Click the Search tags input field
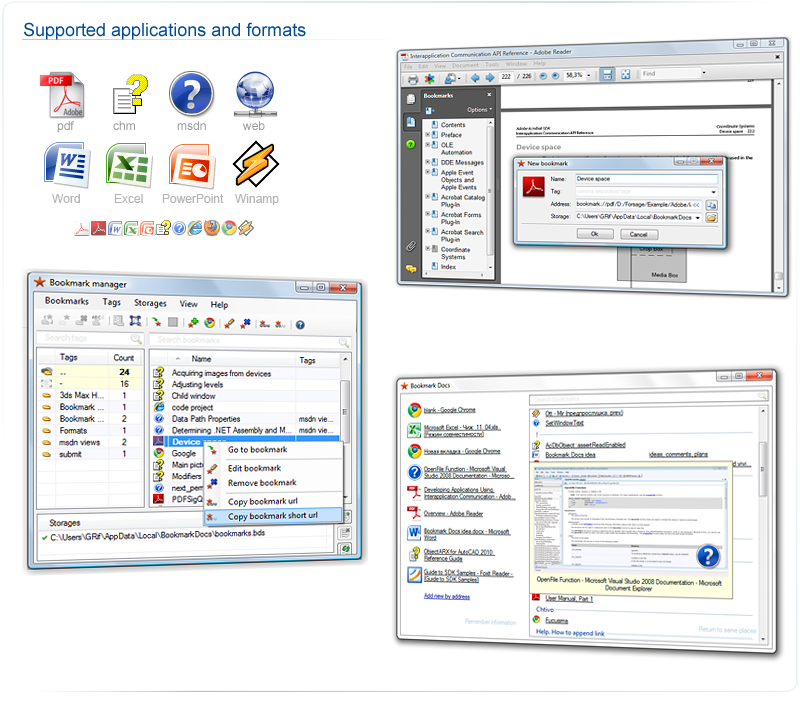Screen dimensions: 800x701 pyautogui.click(x=90, y=338)
